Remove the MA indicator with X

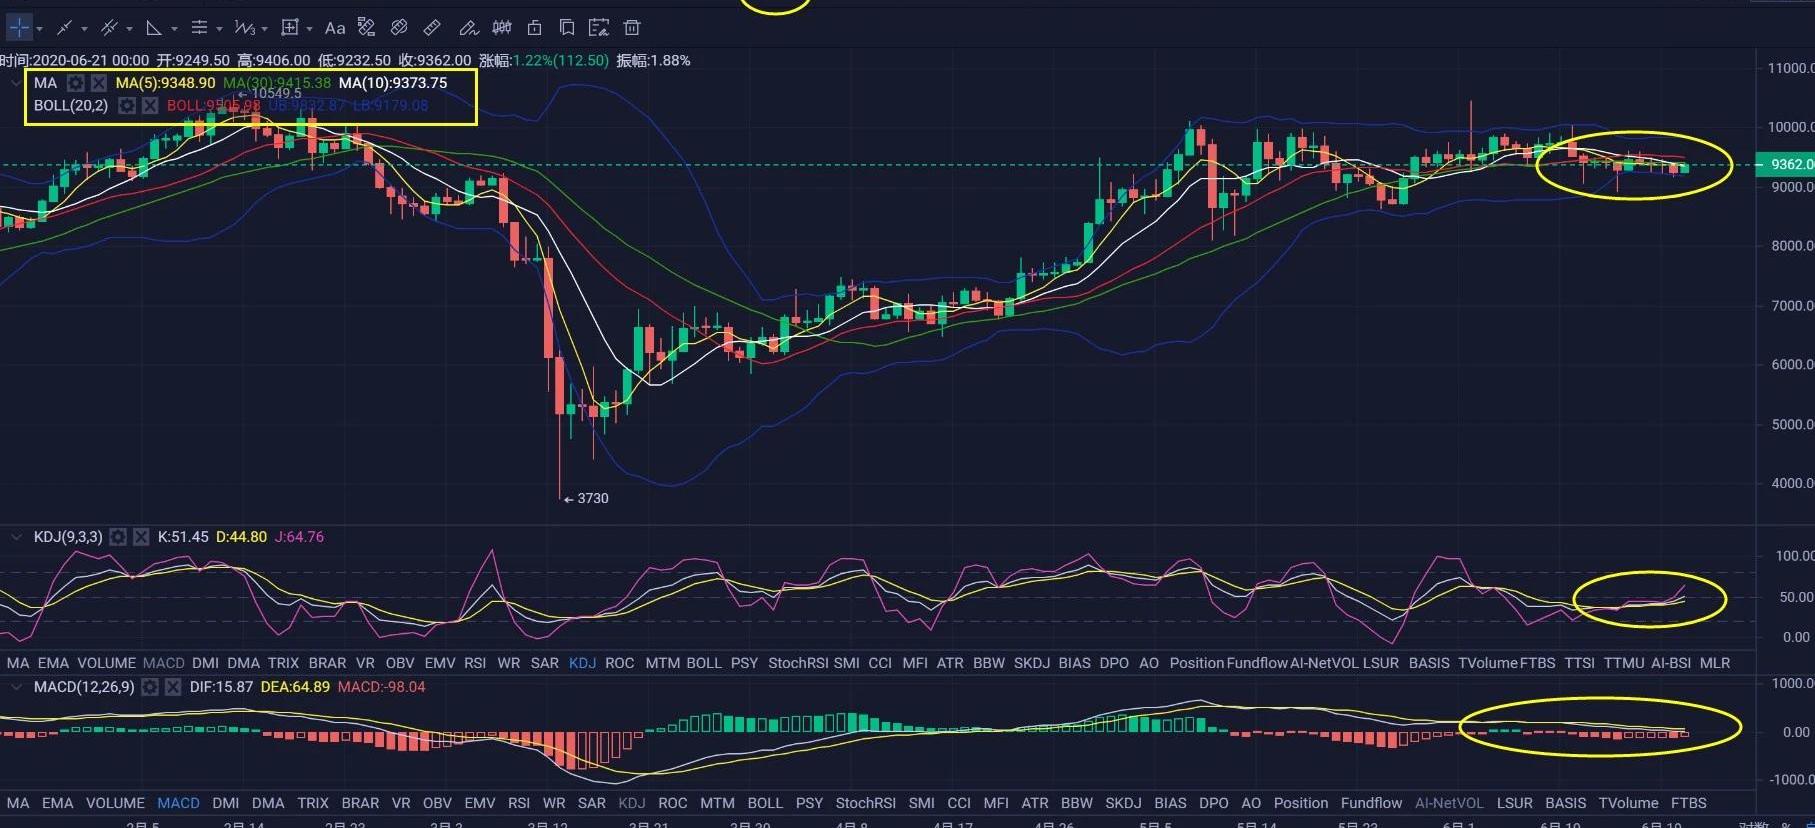coord(99,83)
